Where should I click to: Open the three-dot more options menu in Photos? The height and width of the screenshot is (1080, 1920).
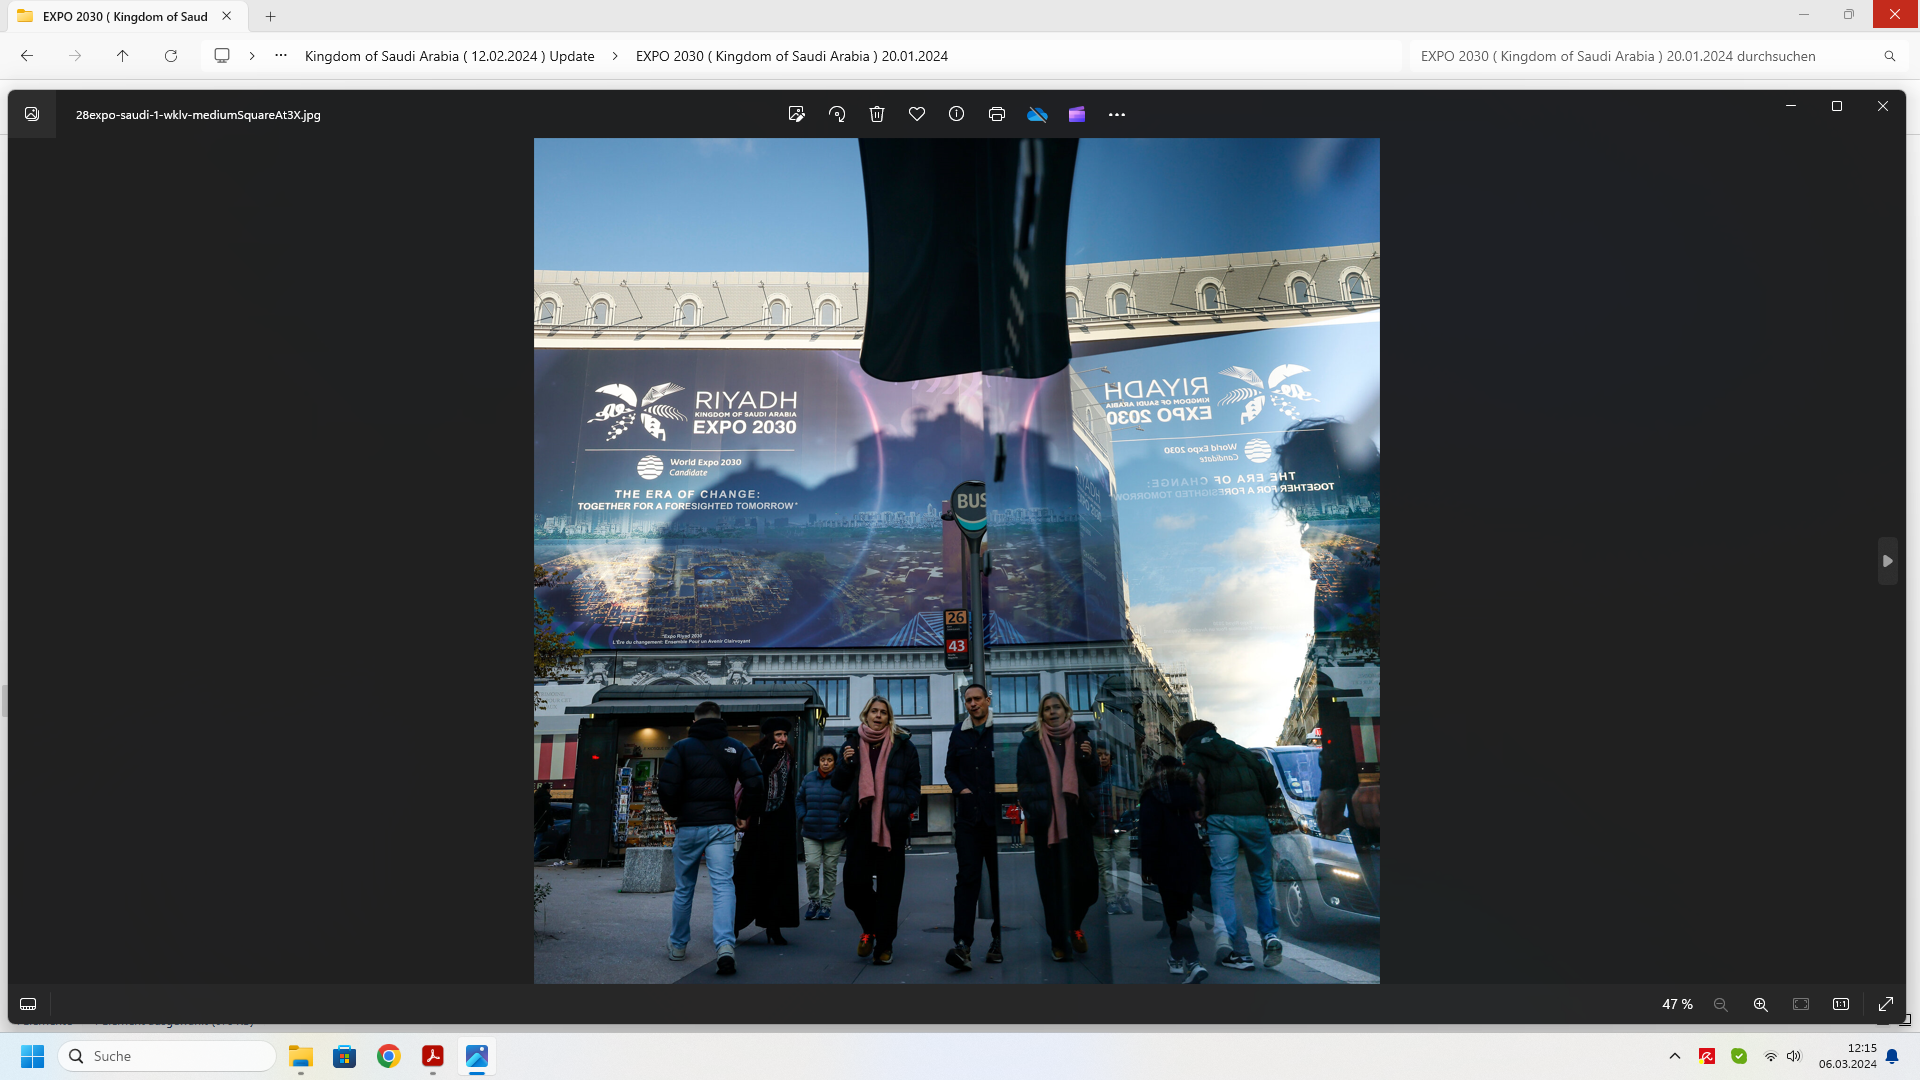coord(1117,115)
